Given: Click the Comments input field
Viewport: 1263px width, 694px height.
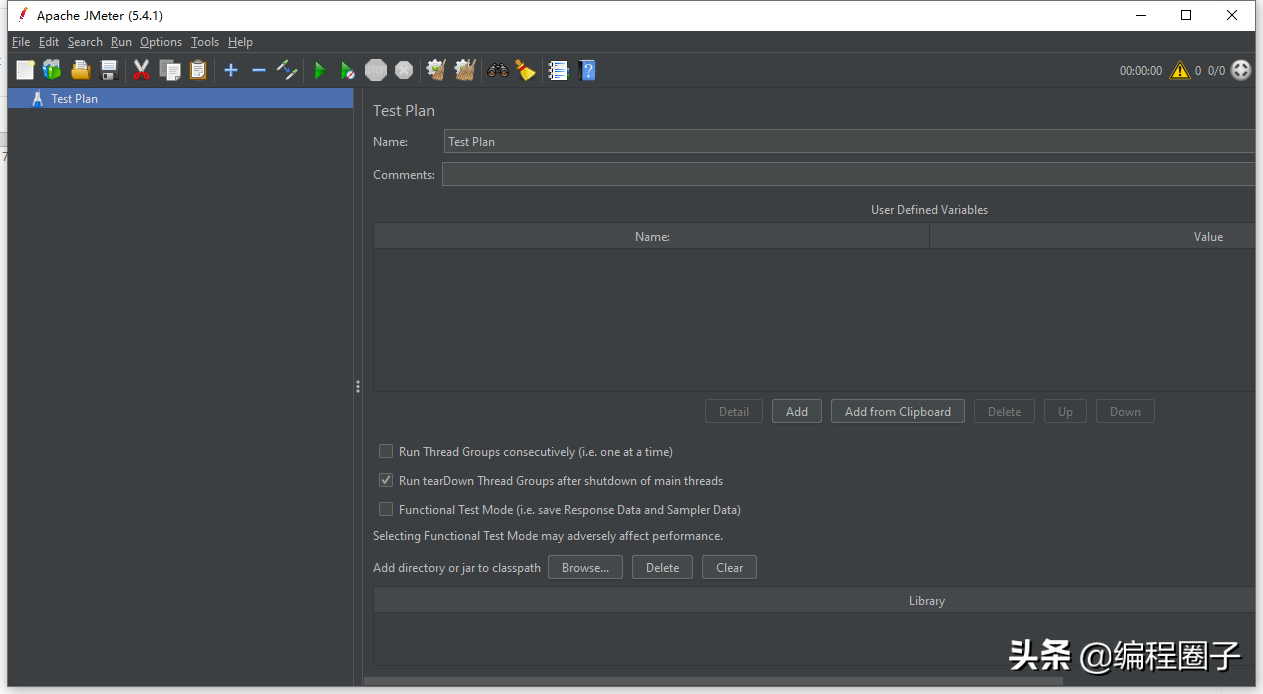Looking at the screenshot, I should click(x=846, y=175).
